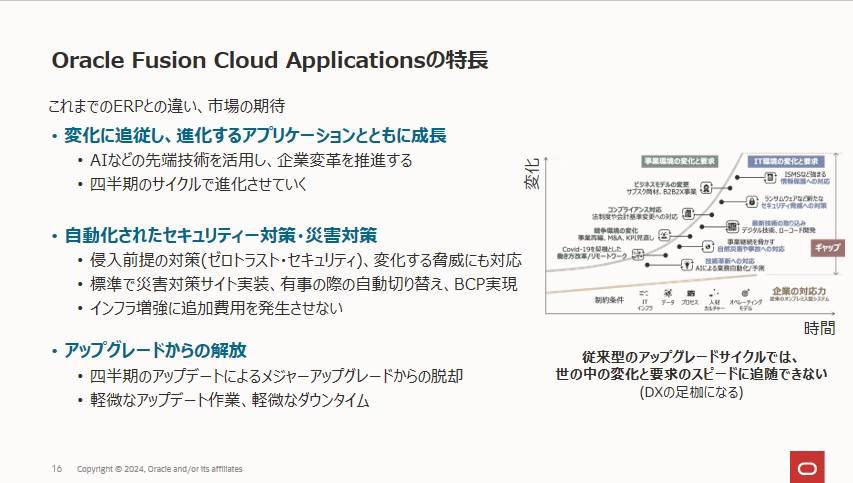Viewport: 853px width, 483px height.
Task: Click caption line 世の中の変化と要求のスピードに追随できない
Action: click(691, 374)
